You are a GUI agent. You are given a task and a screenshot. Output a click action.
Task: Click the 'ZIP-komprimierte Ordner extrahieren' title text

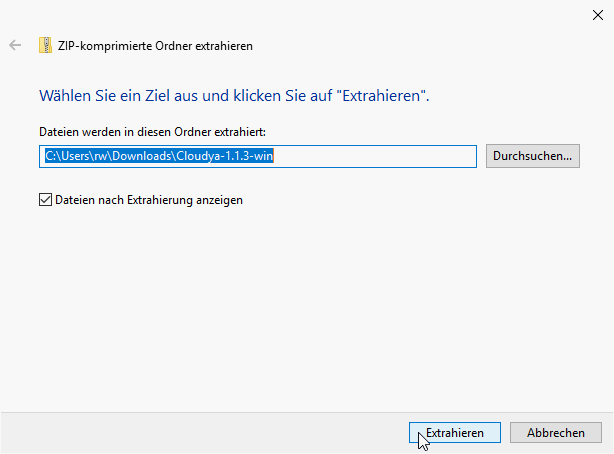(155, 46)
